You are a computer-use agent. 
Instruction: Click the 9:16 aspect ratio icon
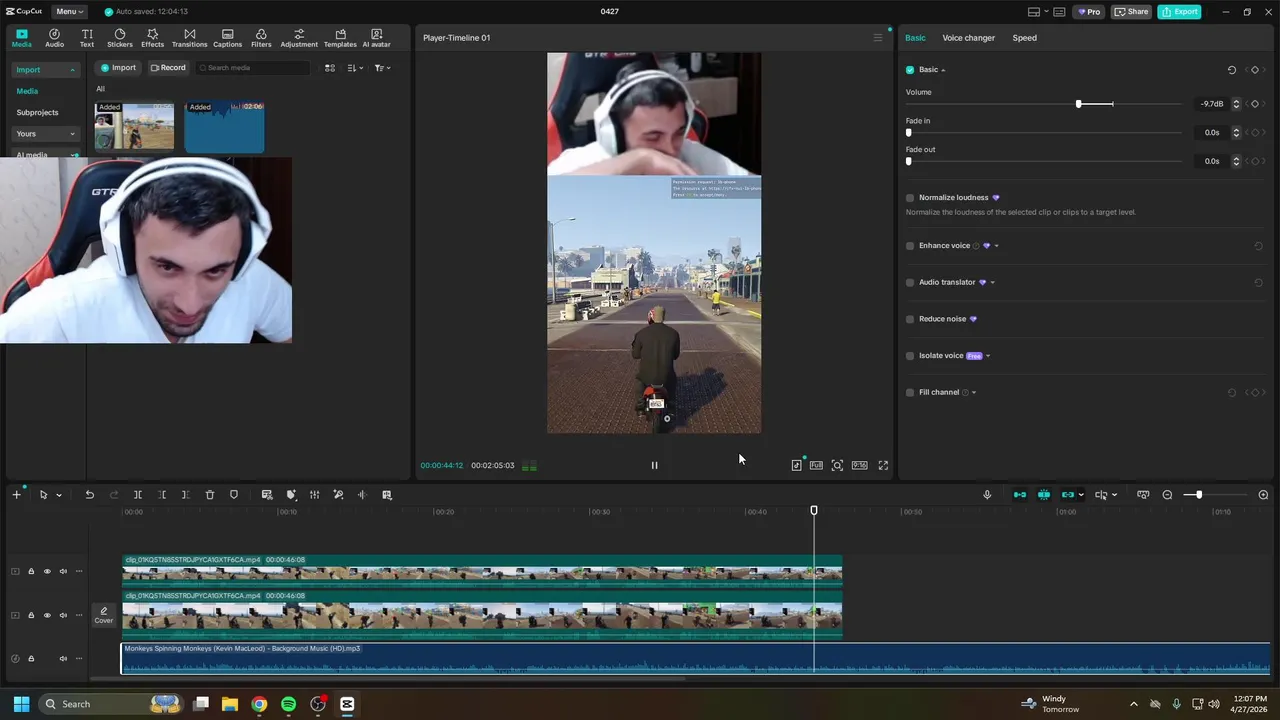[859, 465]
